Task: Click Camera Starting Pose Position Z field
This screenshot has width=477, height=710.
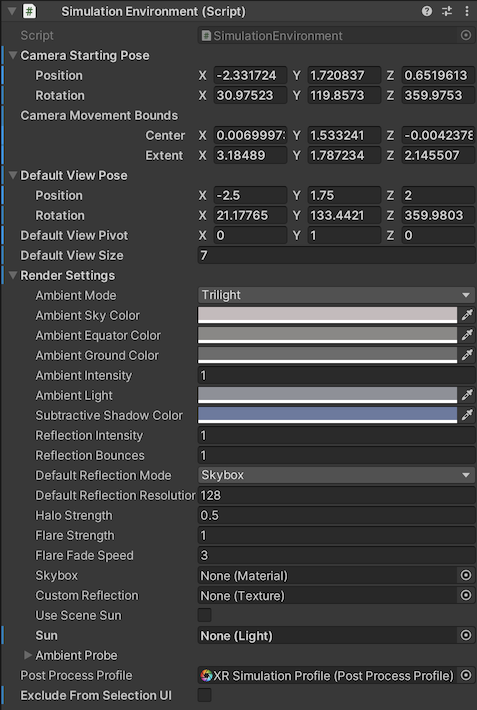Action: coord(438,76)
